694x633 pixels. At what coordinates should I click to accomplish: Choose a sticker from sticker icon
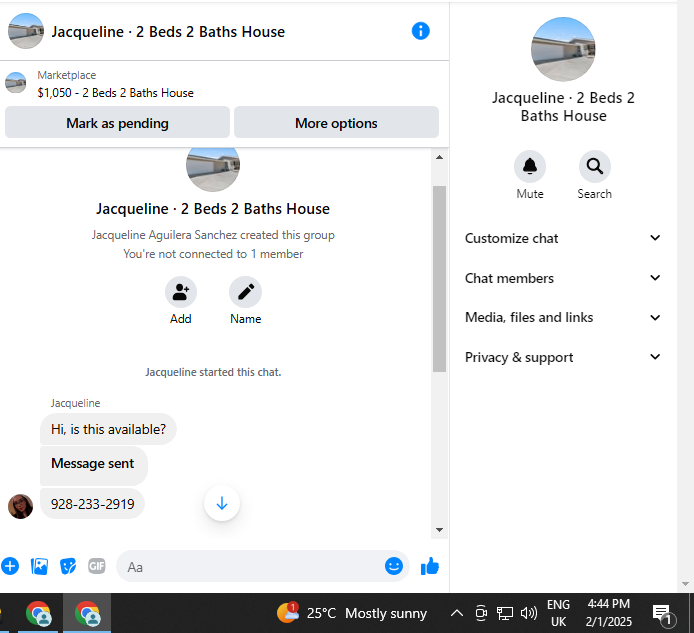click(x=68, y=566)
